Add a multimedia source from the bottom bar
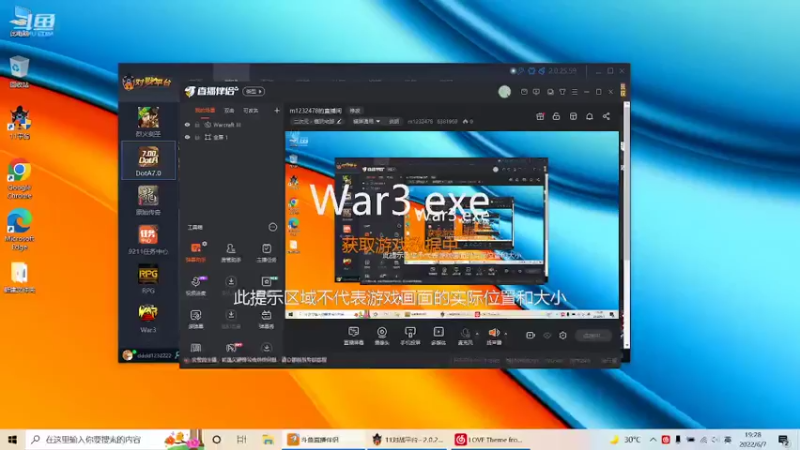800x450 pixels. [438, 336]
